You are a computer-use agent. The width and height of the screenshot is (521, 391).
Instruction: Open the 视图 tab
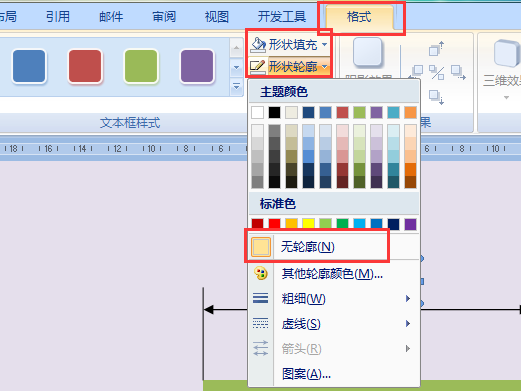pos(217,16)
